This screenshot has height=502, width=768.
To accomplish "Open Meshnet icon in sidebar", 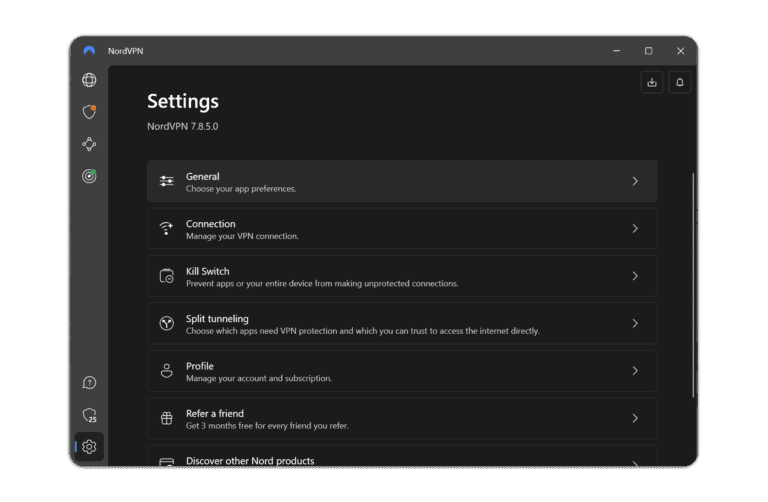I will [89, 144].
